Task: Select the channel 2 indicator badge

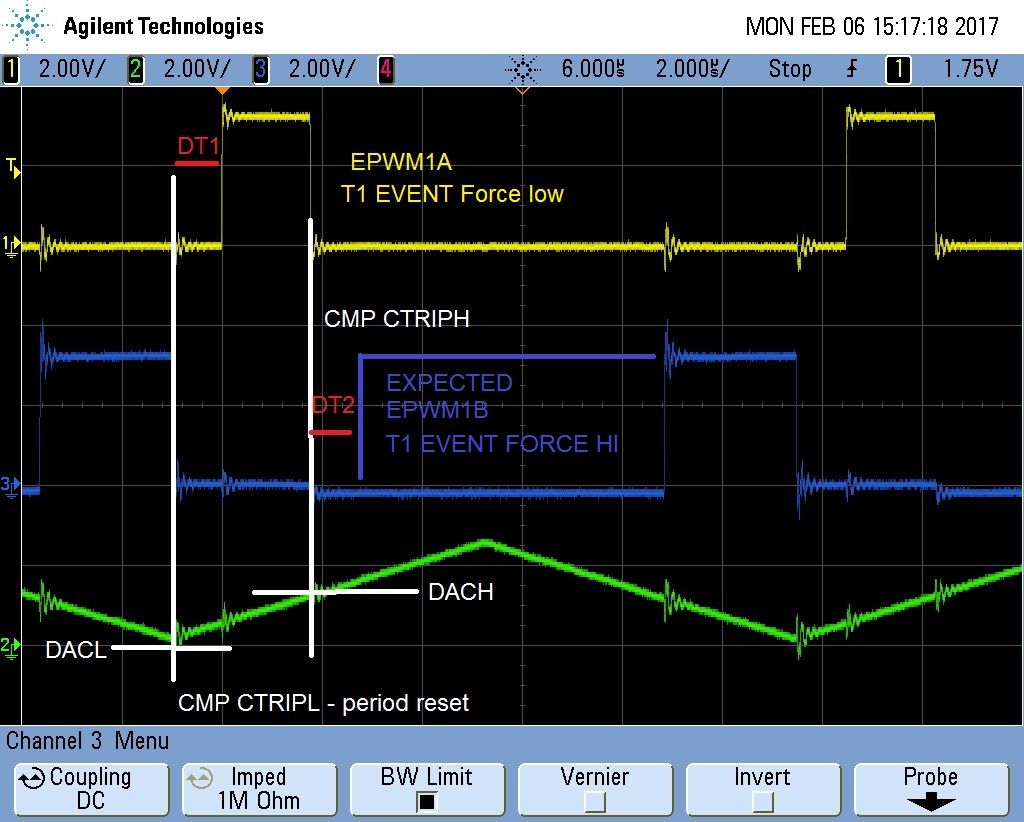Action: (x=136, y=69)
